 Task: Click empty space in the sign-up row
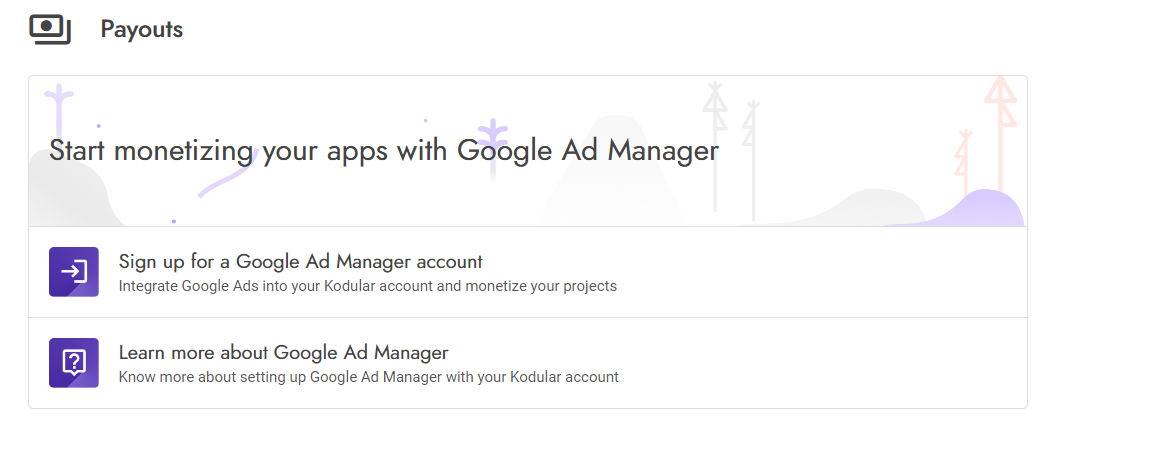[x=814, y=272]
